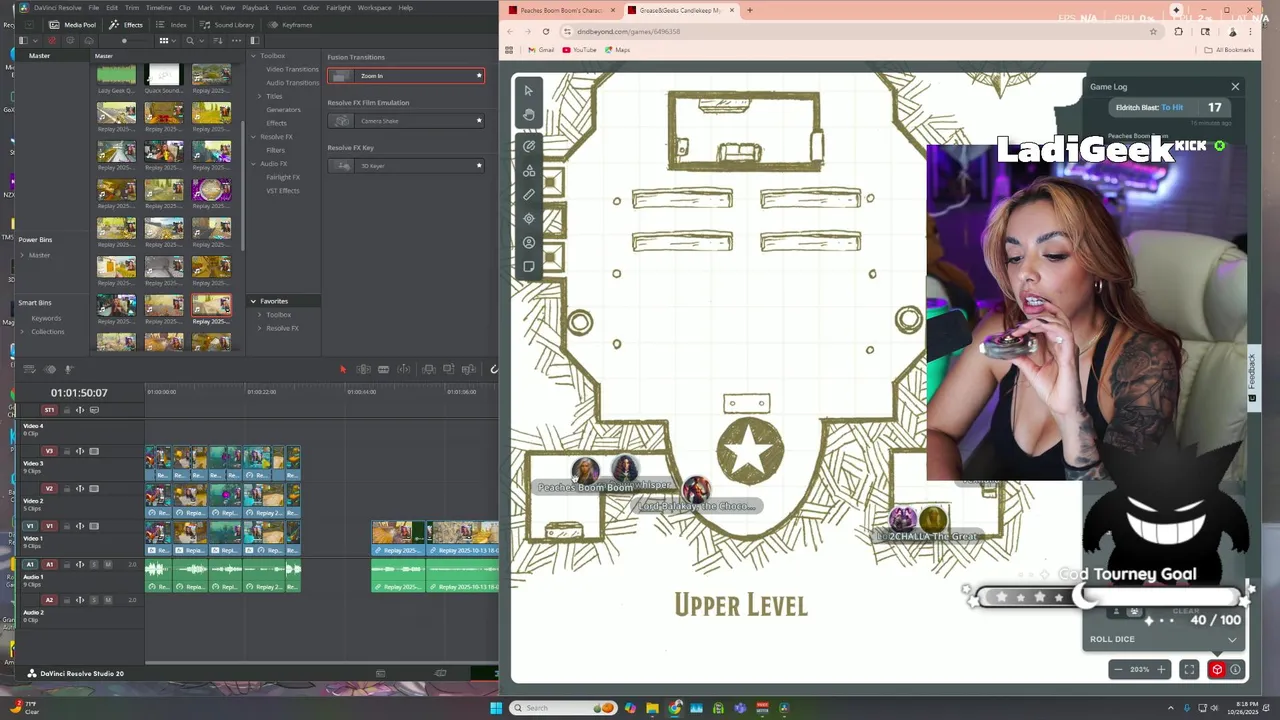Image resolution: width=1280 pixels, height=720 pixels.
Task: Select the pointer tool in map toolbar
Action: 529,90
